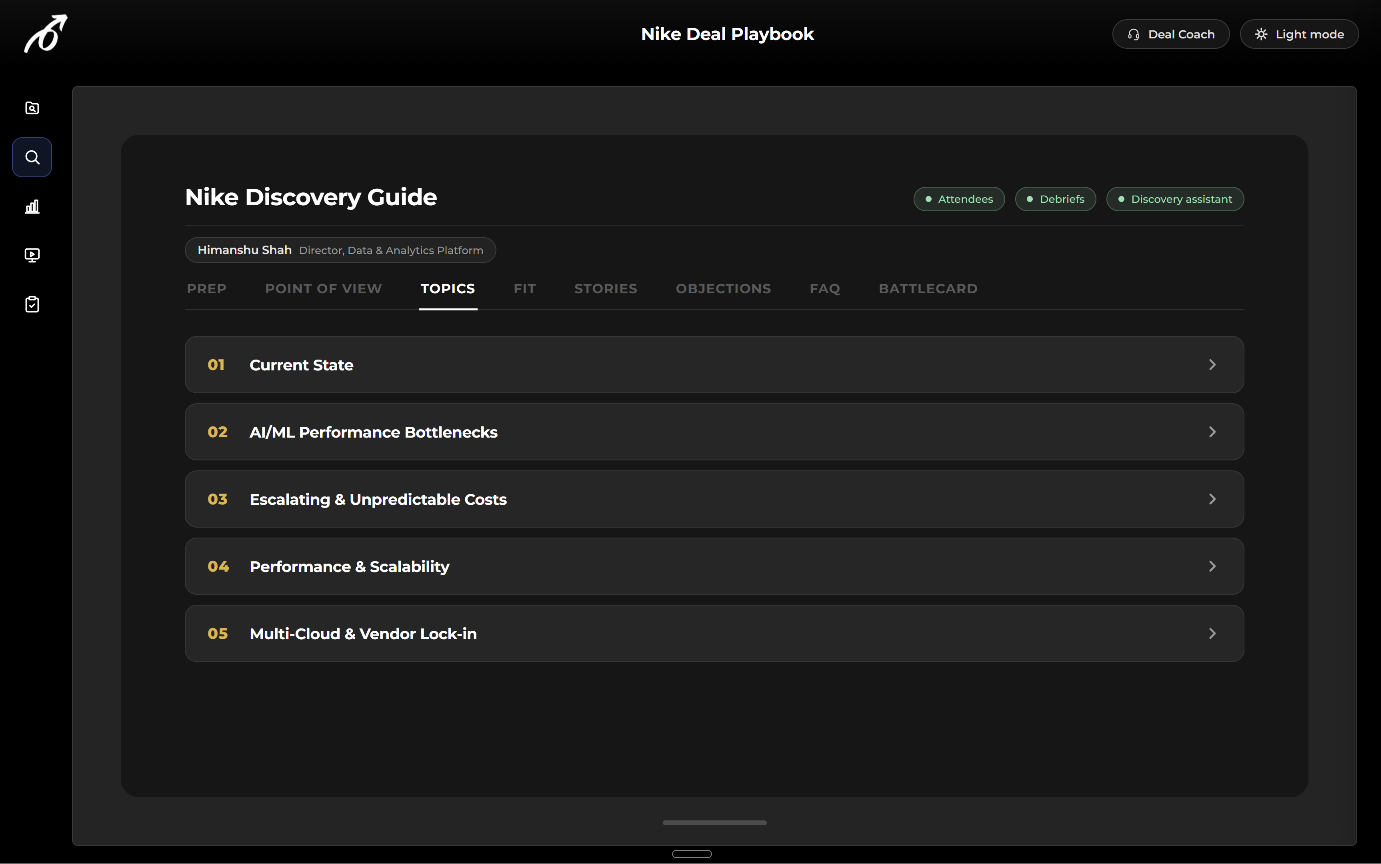Expand the Multi-Cloud & Vendor Lock-in chevron
Viewport: 1381px width, 864px height.
1212,633
